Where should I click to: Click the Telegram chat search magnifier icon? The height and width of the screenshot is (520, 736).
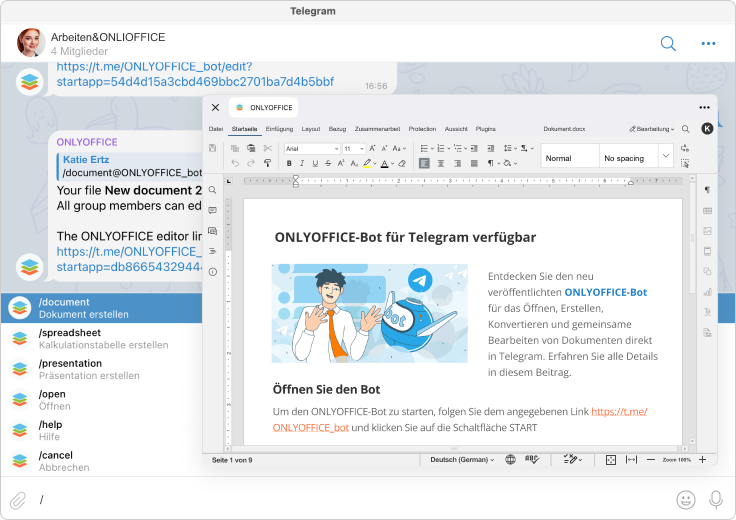[x=668, y=44]
